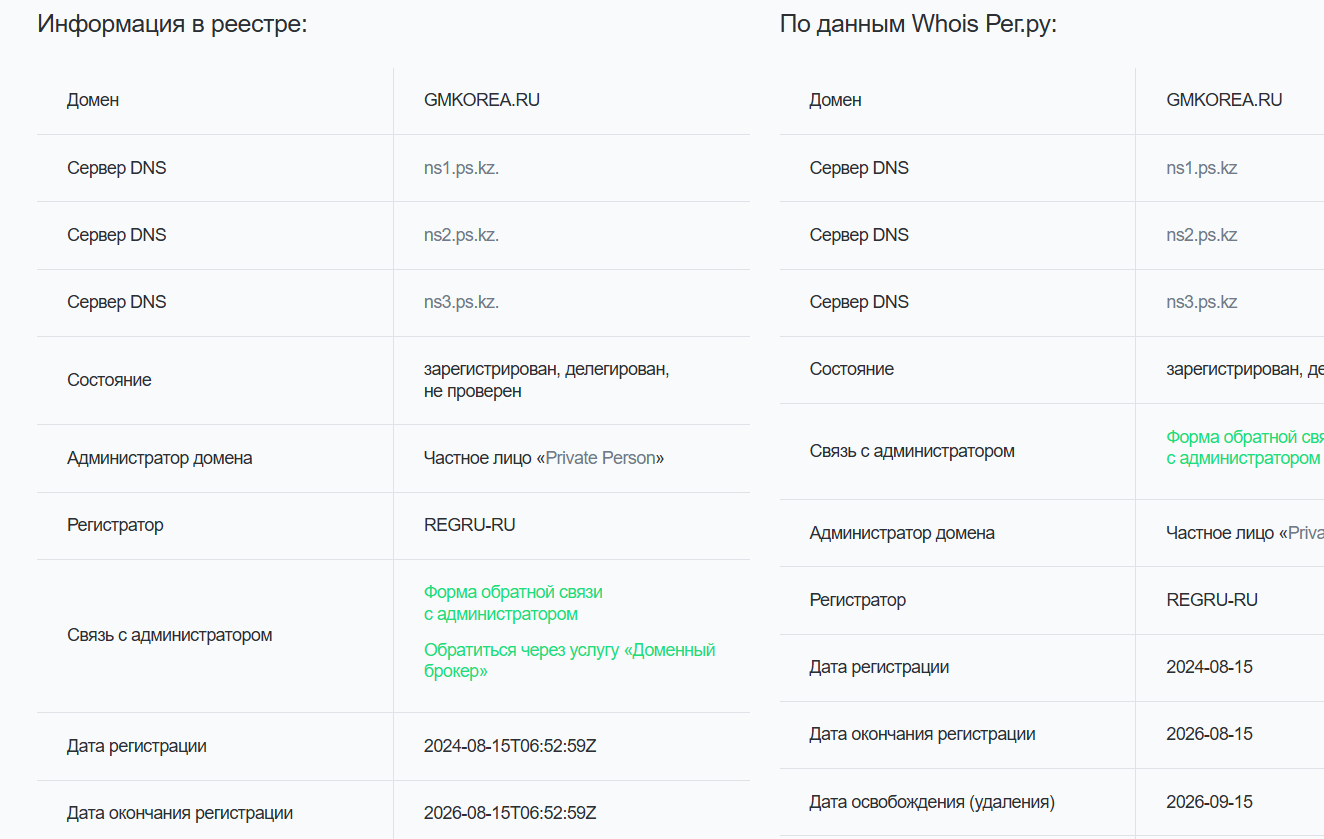This screenshot has width=1324, height=839.
Task: Click ns1.ps.kz. link in registry information table
Action: click(x=461, y=168)
